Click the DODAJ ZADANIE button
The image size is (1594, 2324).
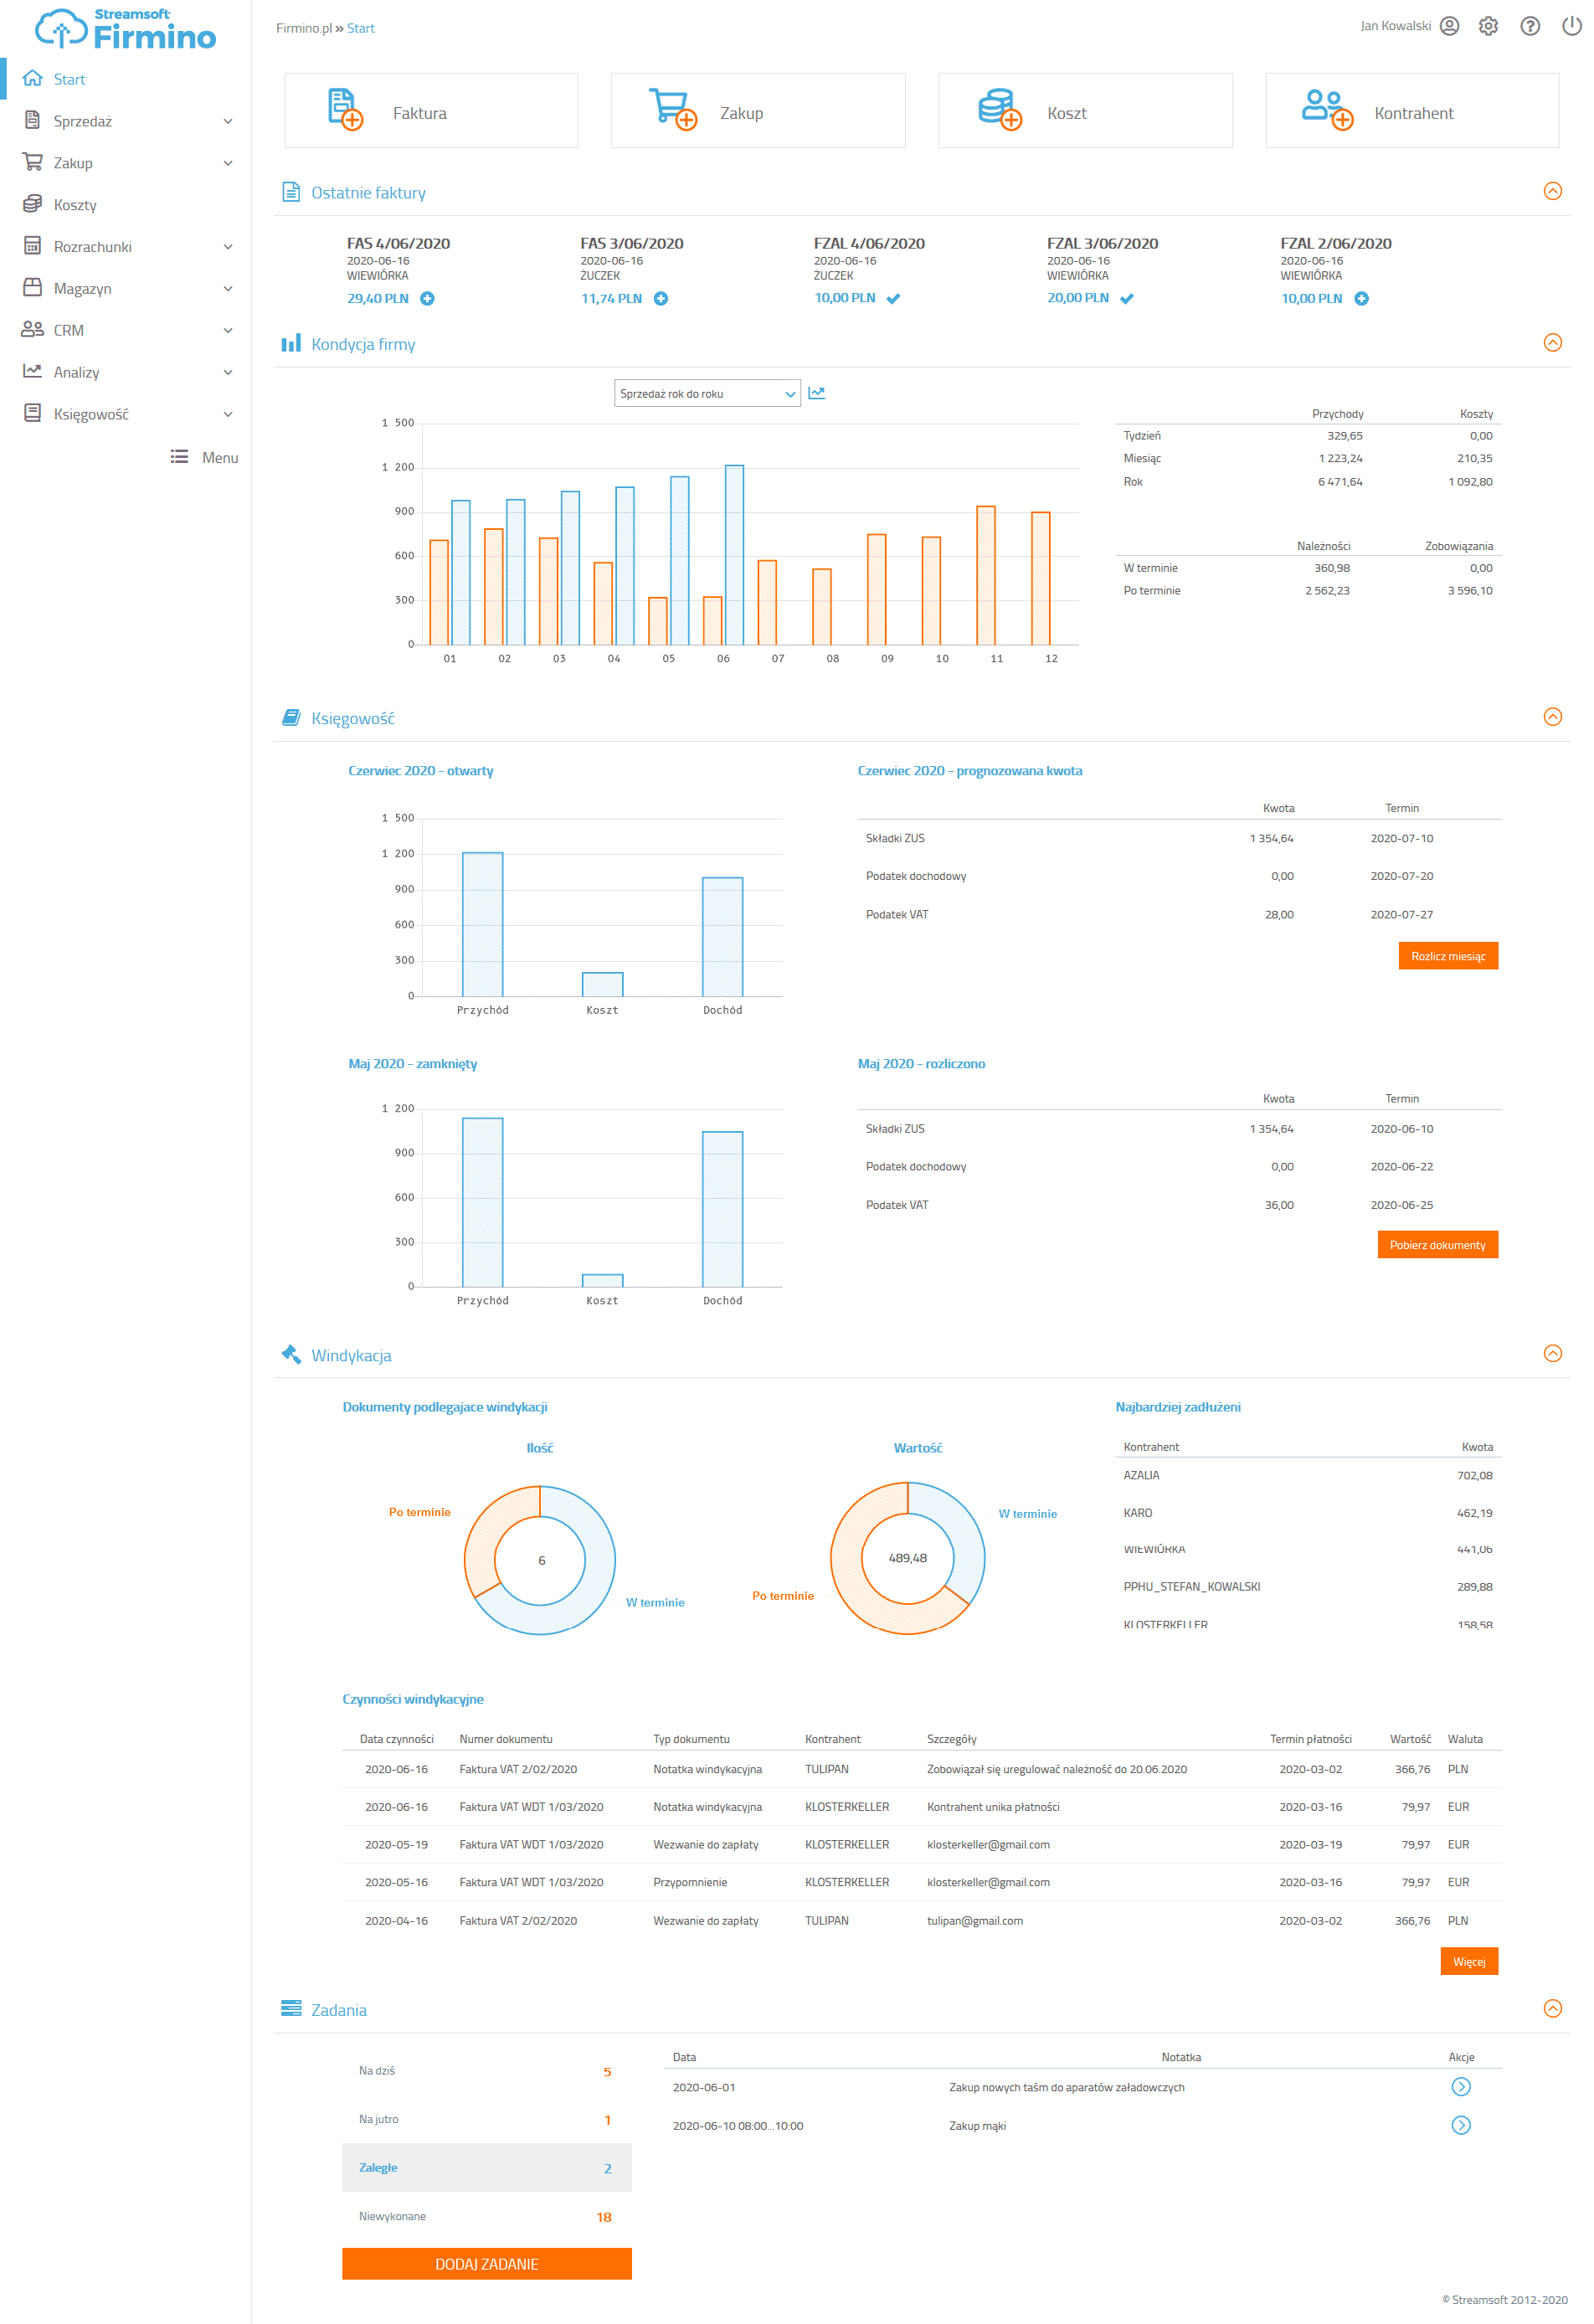[x=486, y=2264]
